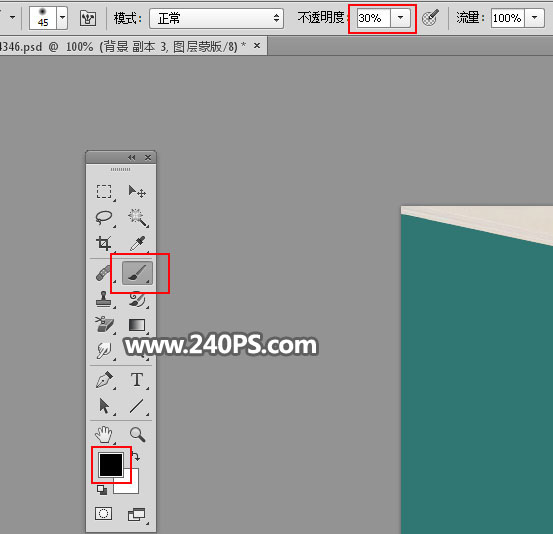Select the Move tool

coord(137,192)
